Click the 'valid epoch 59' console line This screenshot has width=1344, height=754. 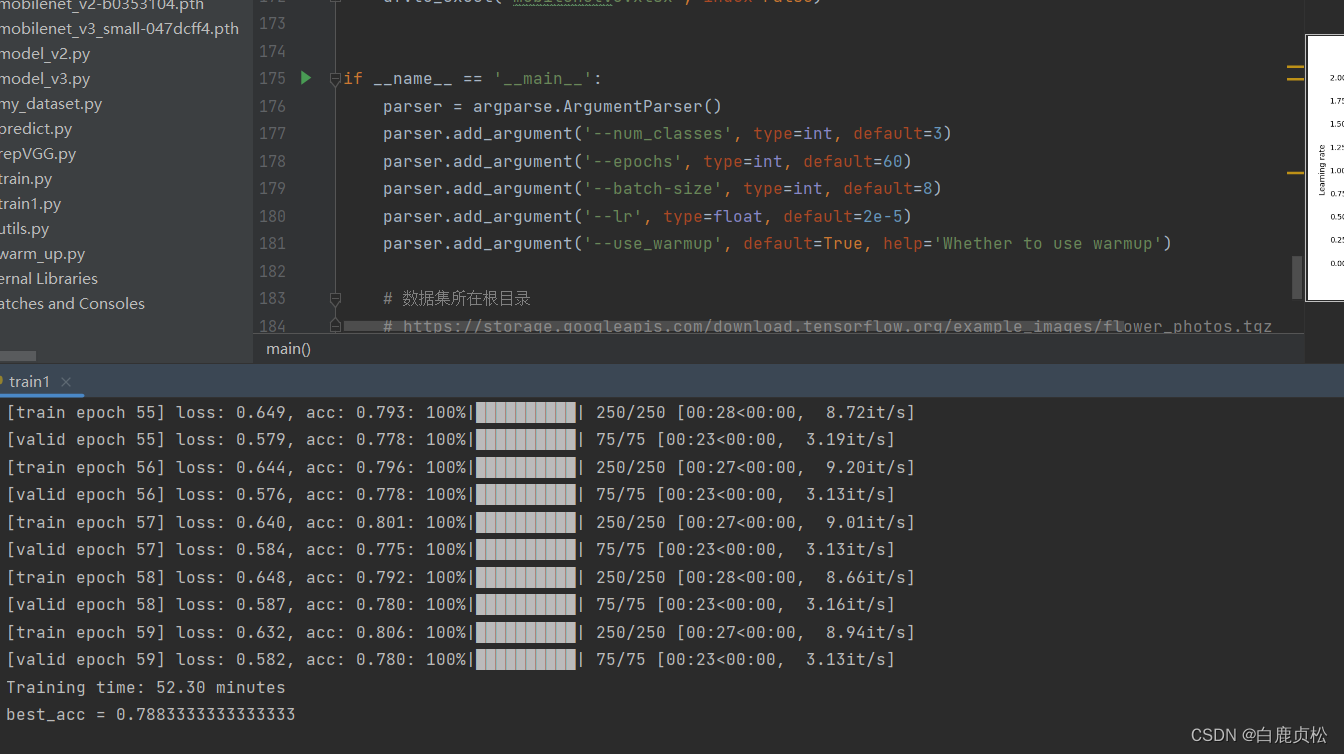pyautogui.click(x=450, y=659)
